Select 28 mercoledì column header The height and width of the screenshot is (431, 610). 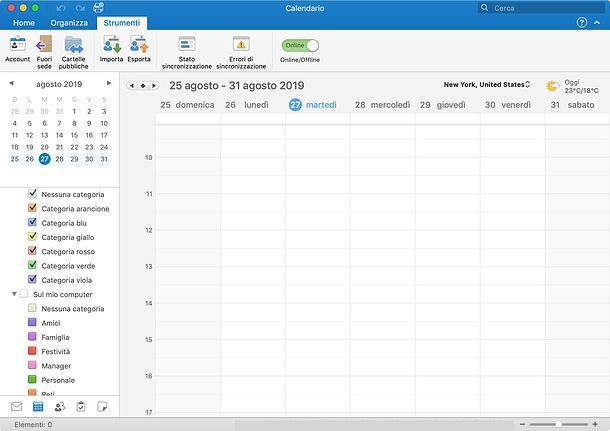[382, 105]
